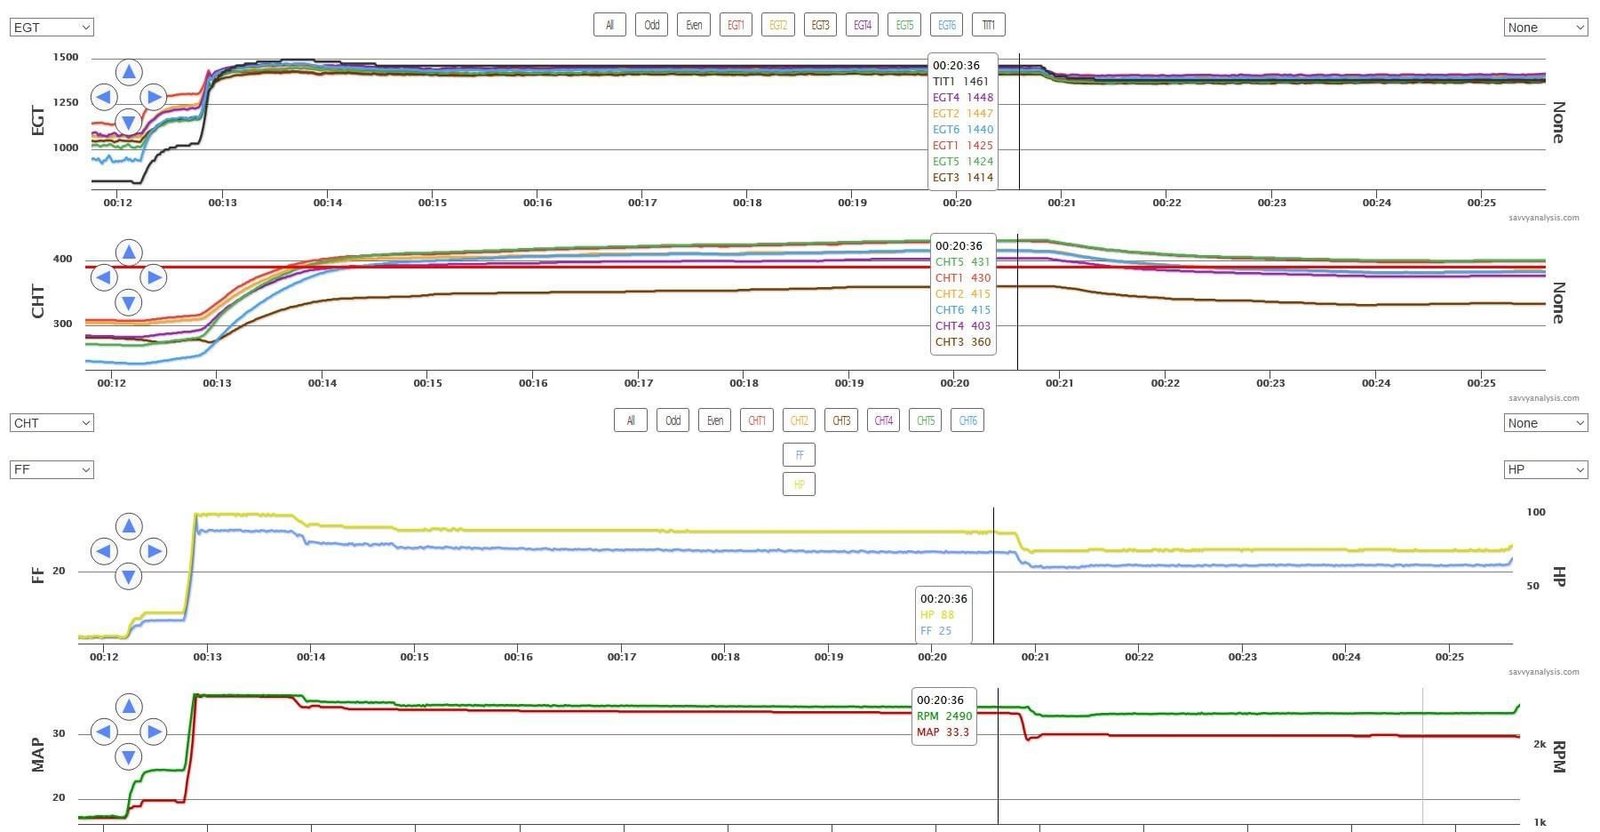Open the HP right axis dropdown
The width and height of the screenshot is (1600, 832).
click(1545, 469)
